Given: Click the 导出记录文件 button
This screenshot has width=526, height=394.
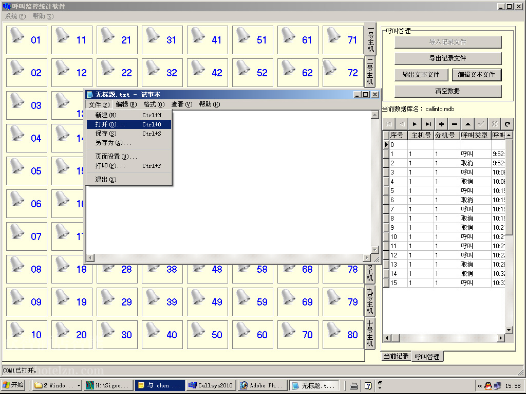Looking at the screenshot, I should click(448, 58).
